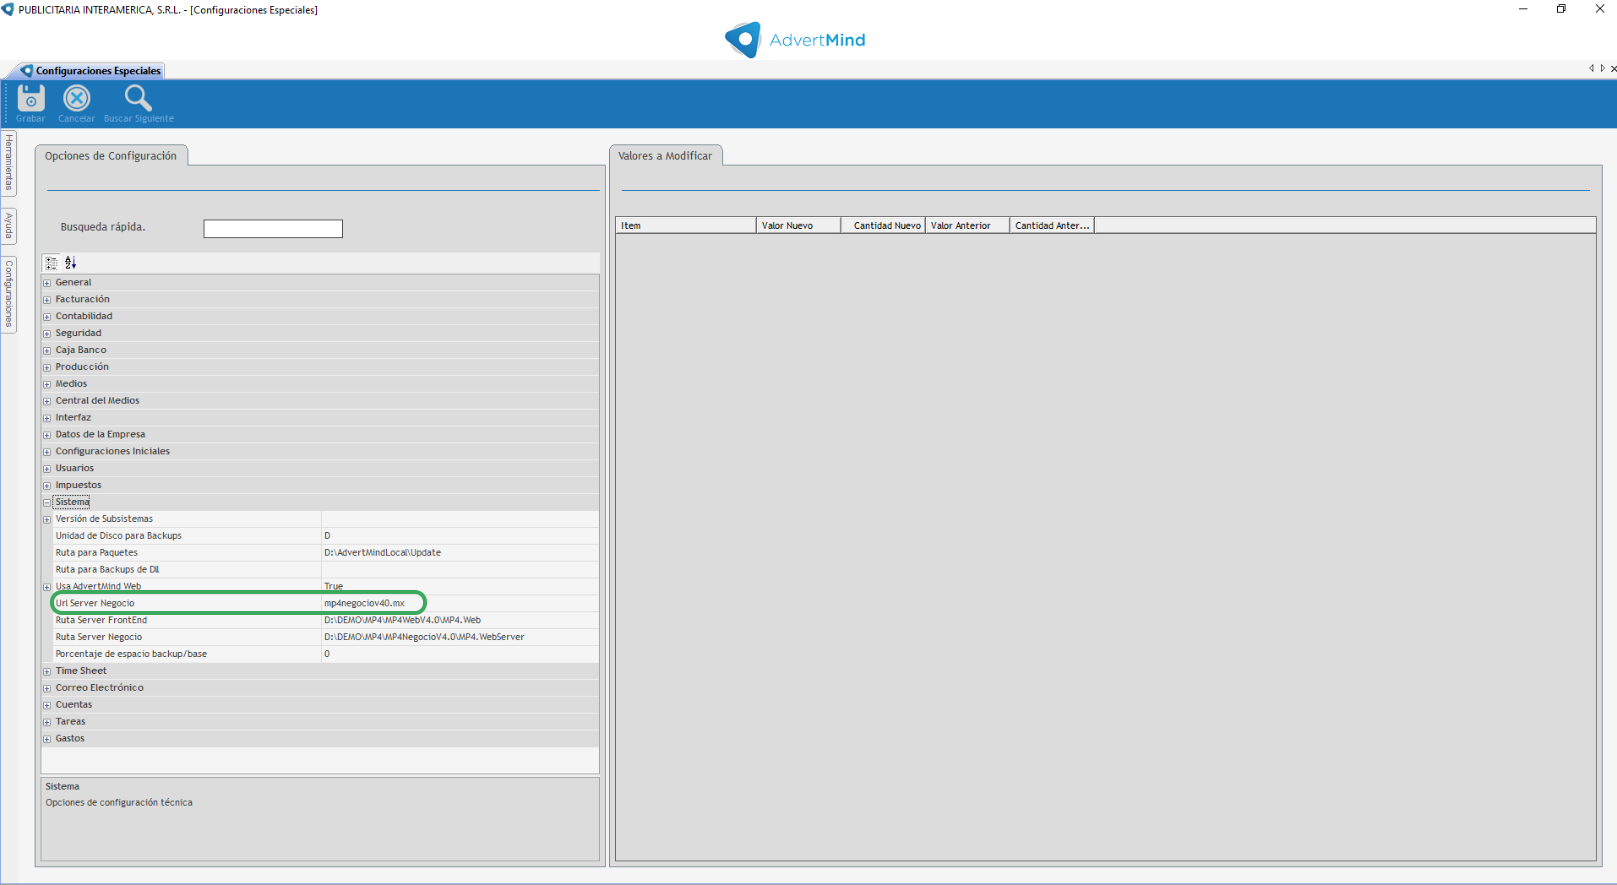Expand the Gastos category

click(x=47, y=739)
